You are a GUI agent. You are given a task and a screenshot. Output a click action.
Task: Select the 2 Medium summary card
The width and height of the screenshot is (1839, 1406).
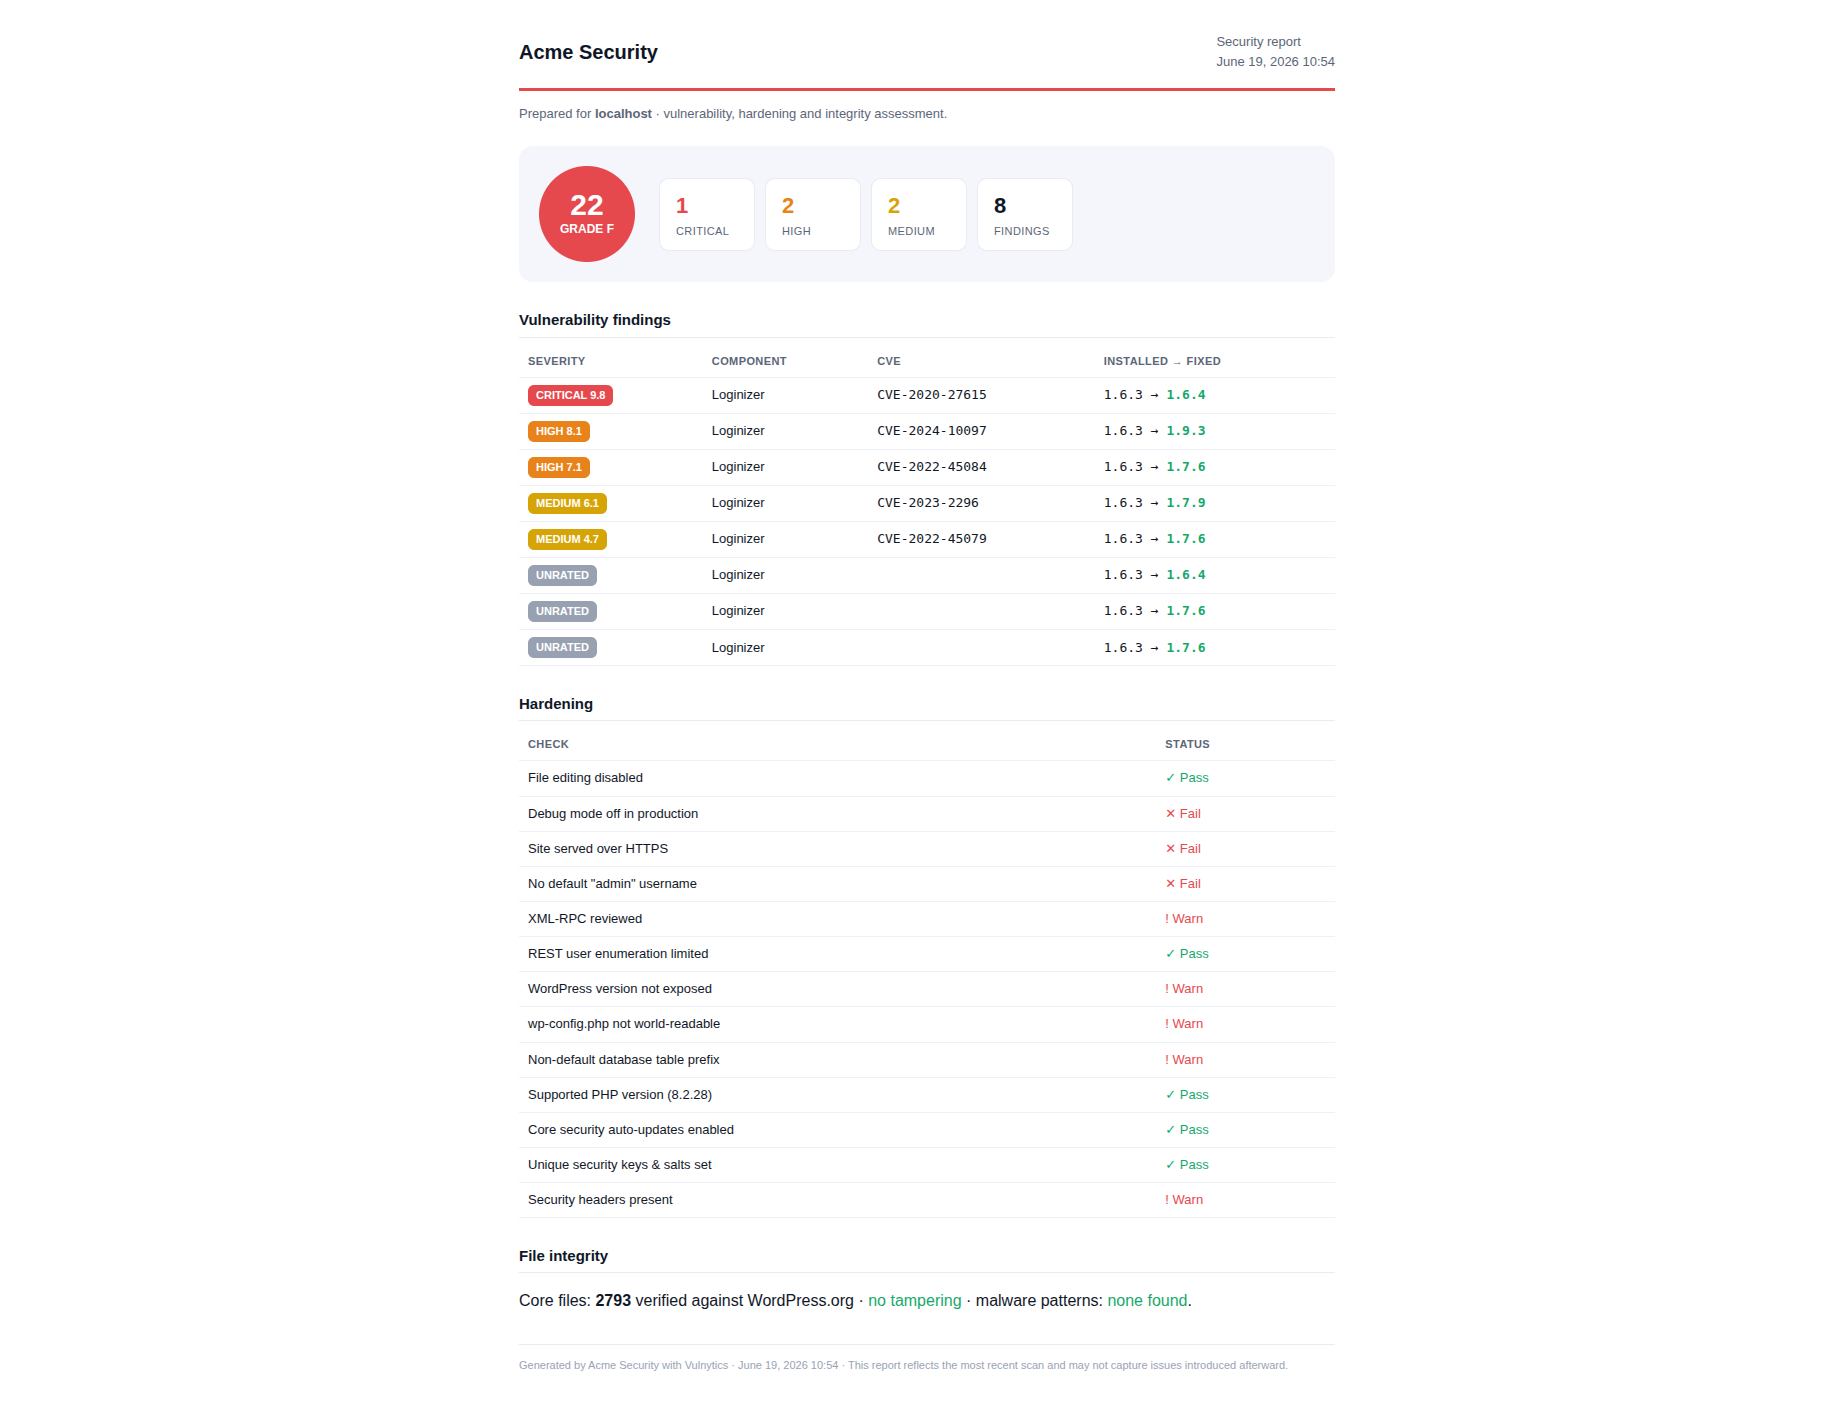(x=919, y=214)
